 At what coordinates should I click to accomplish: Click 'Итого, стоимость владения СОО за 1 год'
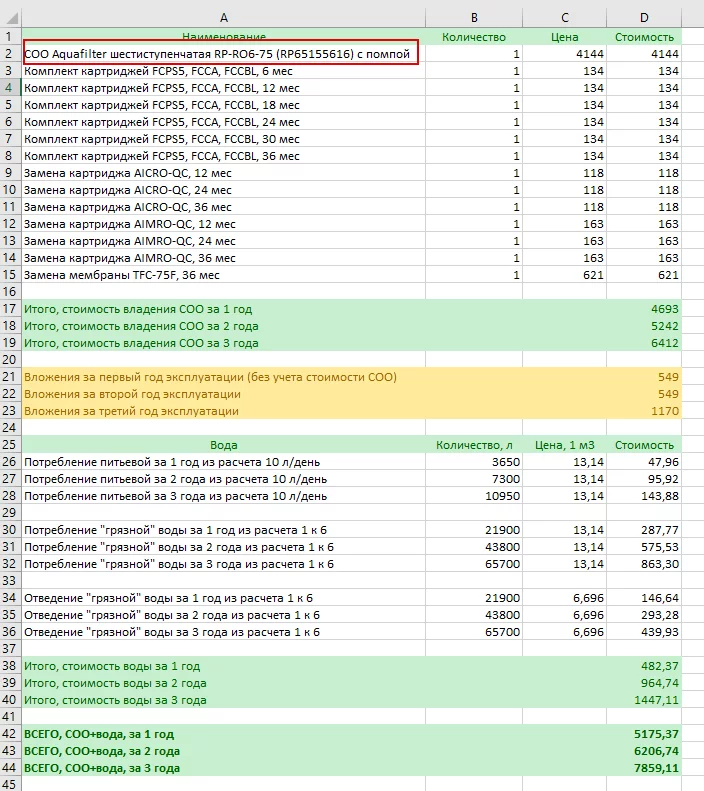223,309
